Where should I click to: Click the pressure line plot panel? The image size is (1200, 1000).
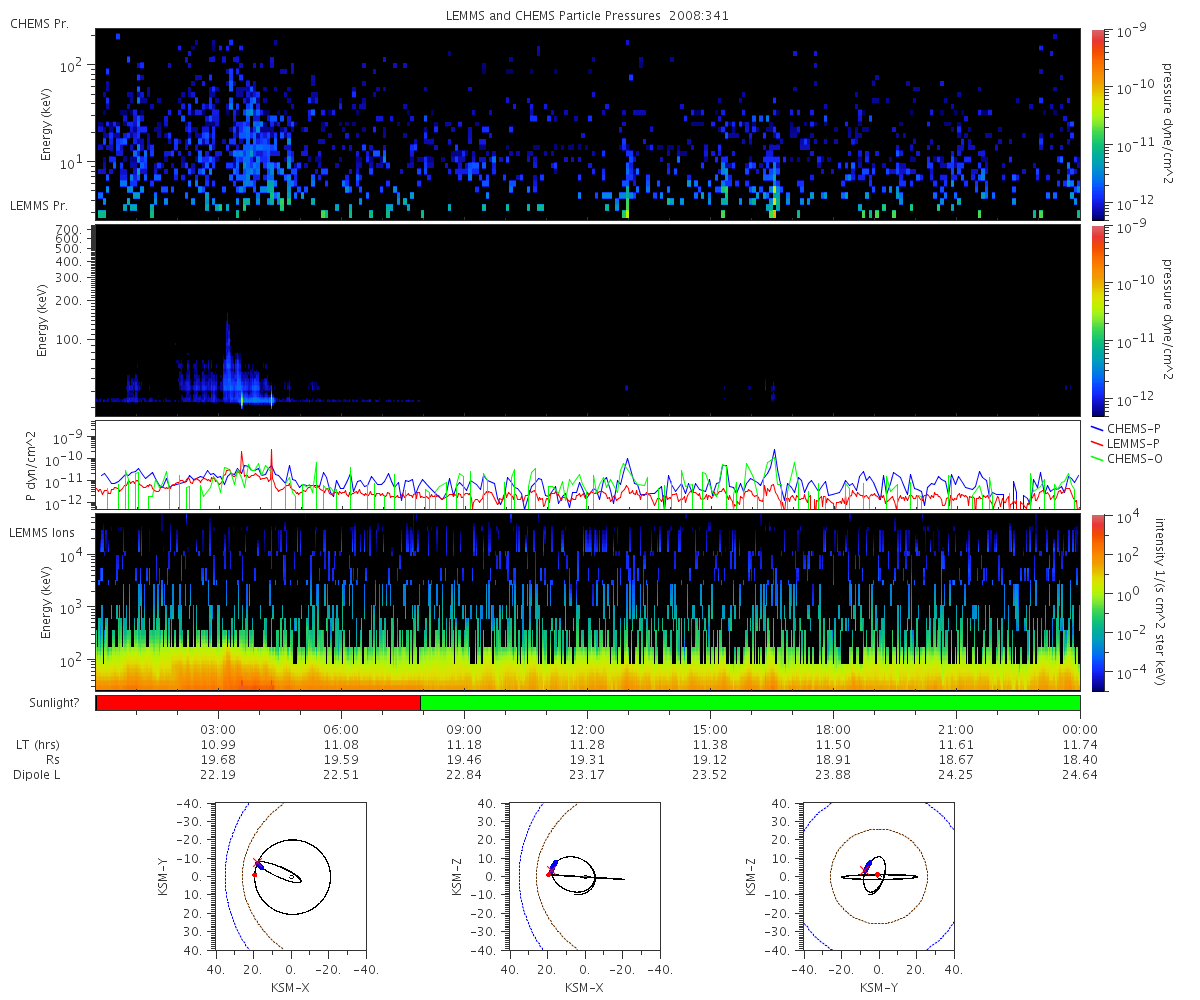(x=588, y=465)
